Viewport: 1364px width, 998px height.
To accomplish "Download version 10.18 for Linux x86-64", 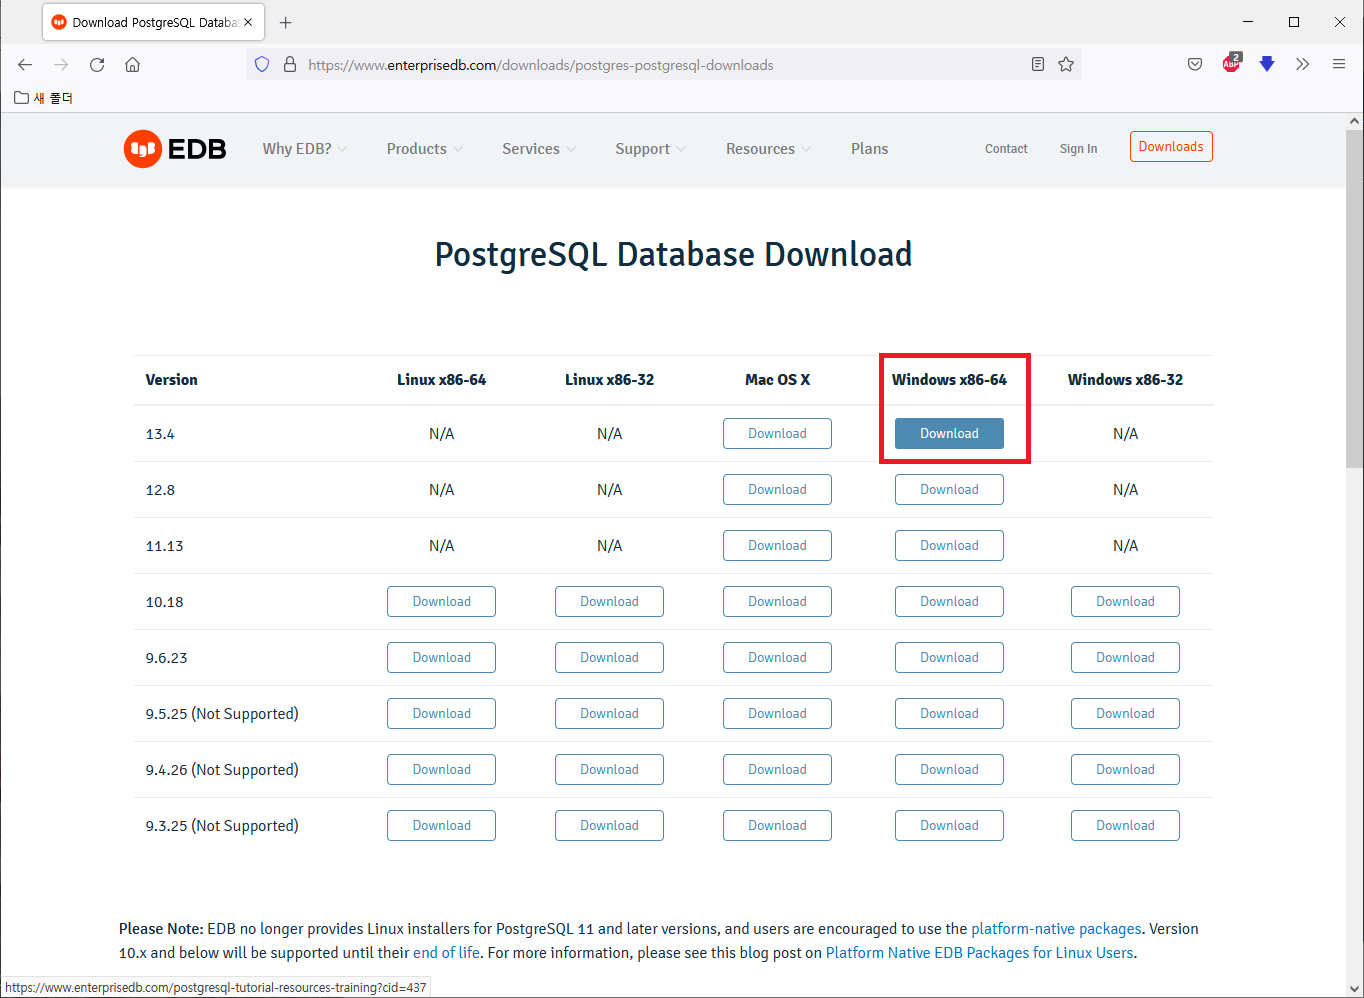I will click(x=441, y=602).
